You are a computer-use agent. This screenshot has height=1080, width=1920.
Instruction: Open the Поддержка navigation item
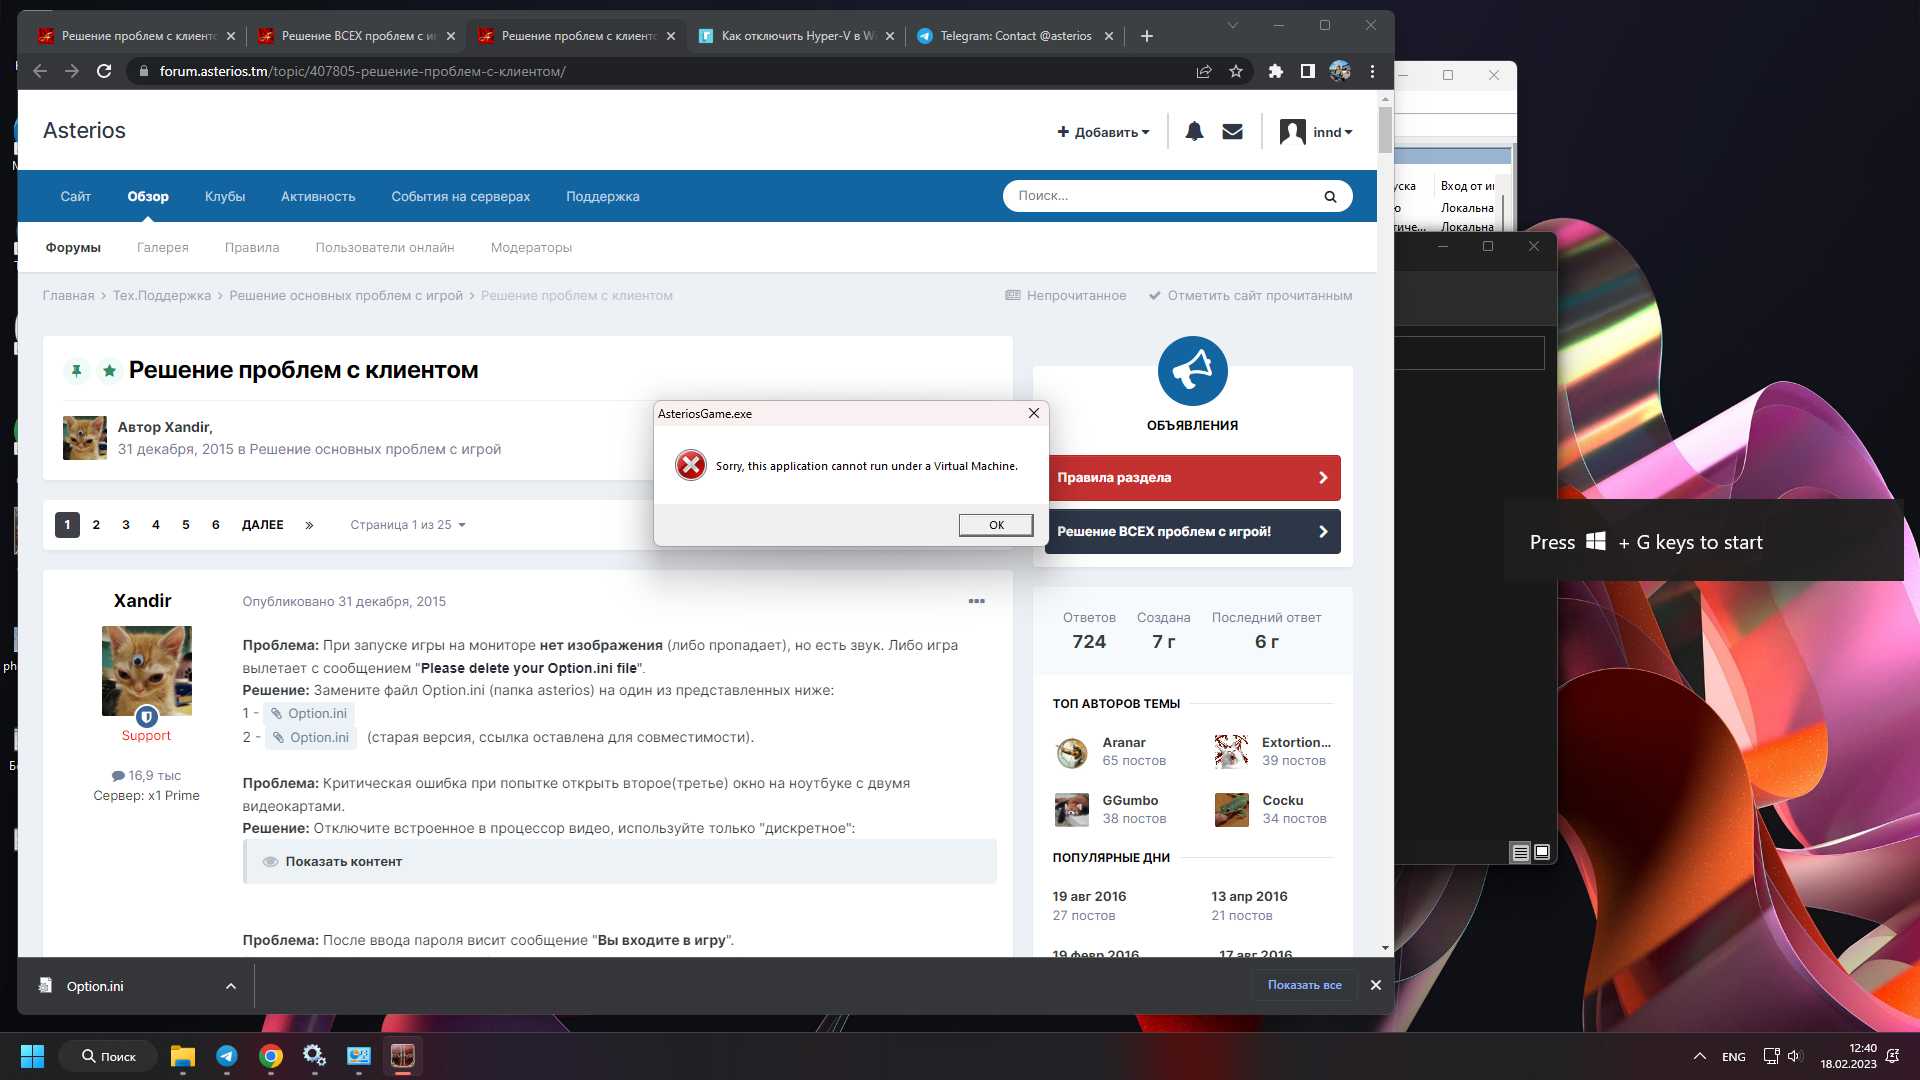click(x=603, y=196)
